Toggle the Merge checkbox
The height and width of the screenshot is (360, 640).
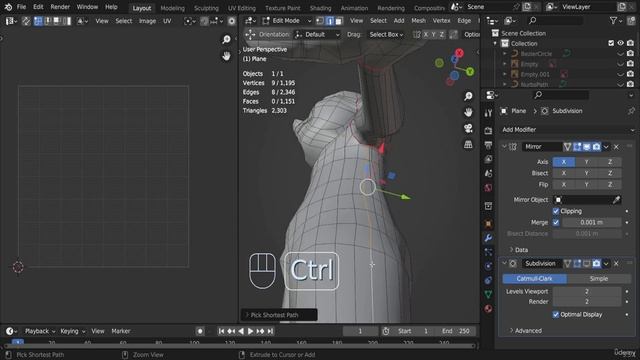(556, 222)
